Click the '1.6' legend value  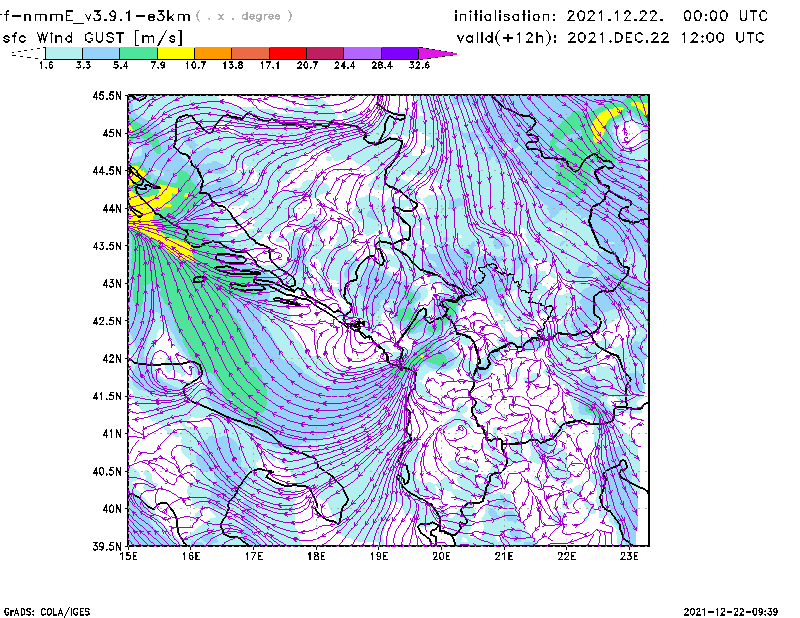(46, 65)
